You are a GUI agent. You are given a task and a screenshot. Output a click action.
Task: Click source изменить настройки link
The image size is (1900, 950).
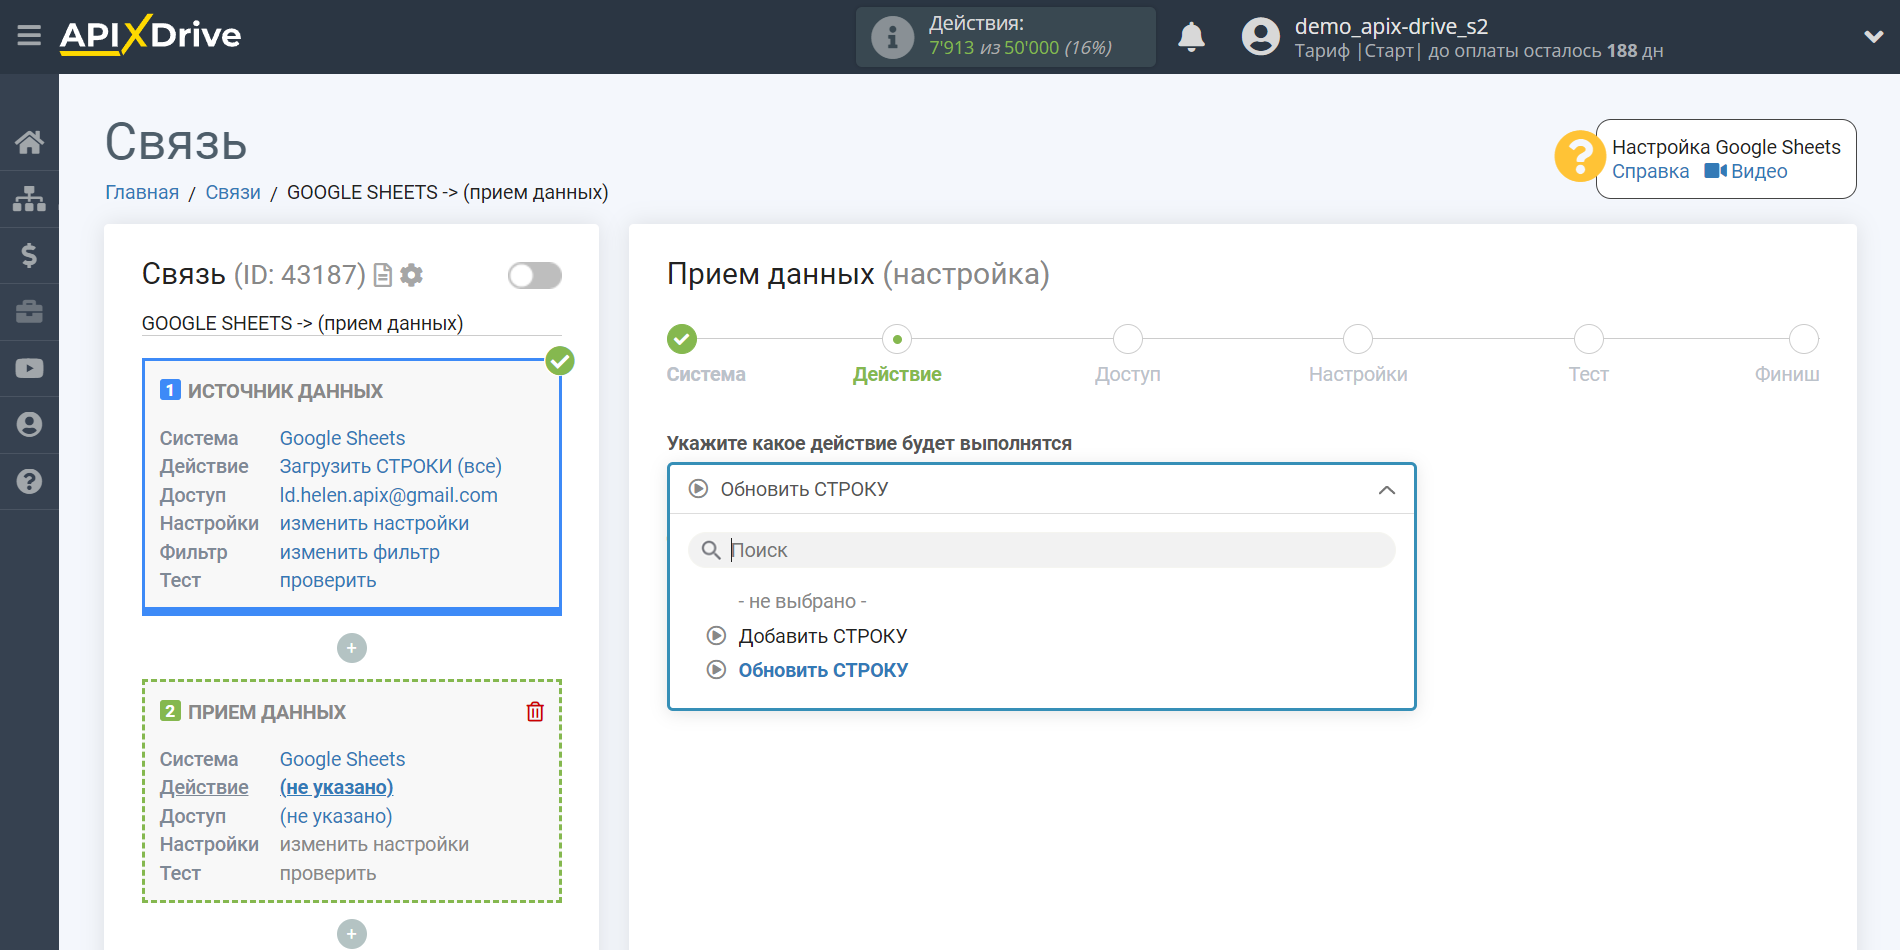pyautogui.click(x=374, y=523)
